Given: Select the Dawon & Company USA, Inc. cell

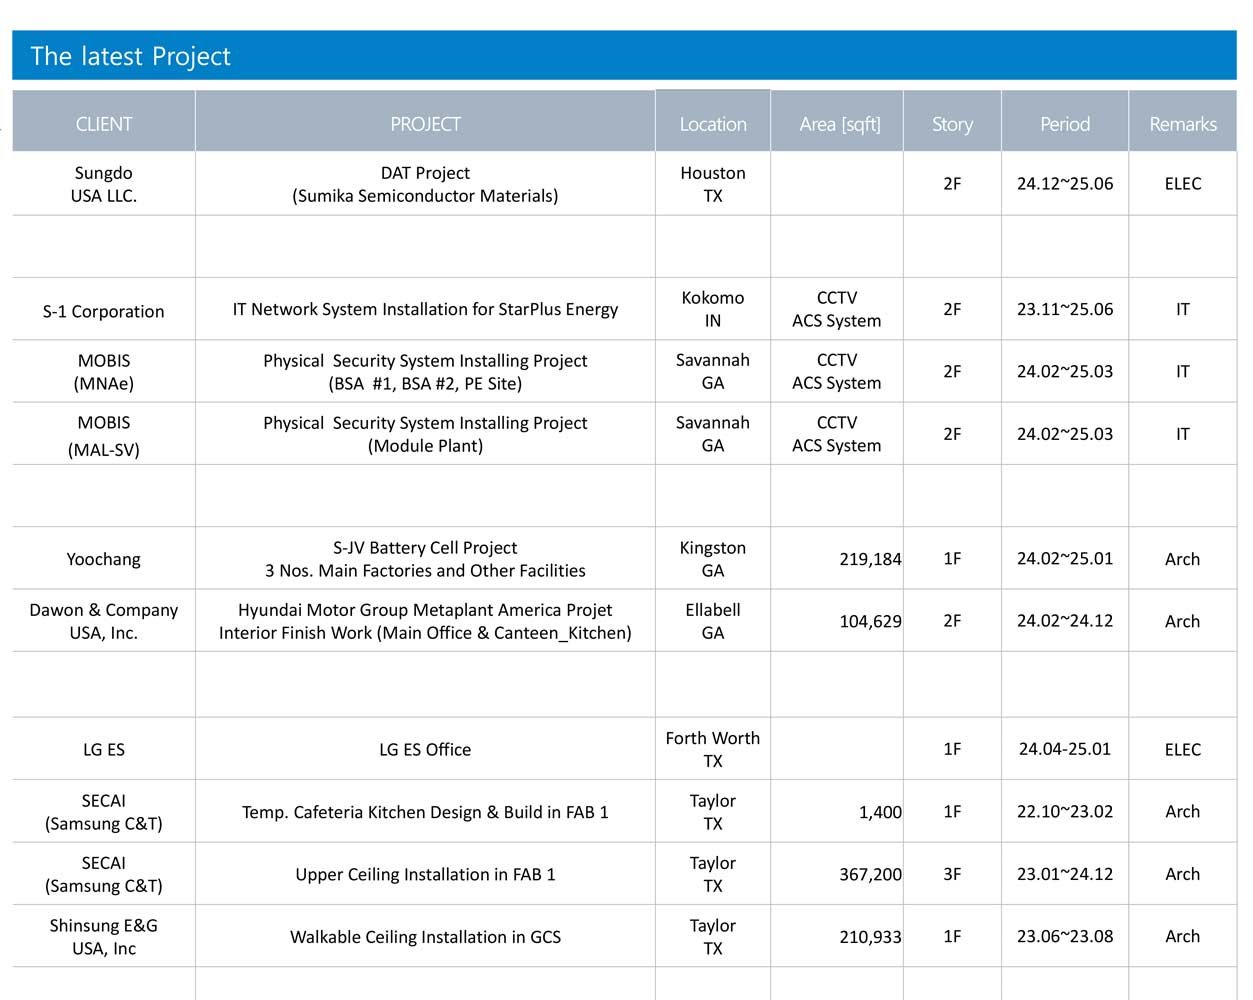Looking at the screenshot, I should click(x=104, y=621).
